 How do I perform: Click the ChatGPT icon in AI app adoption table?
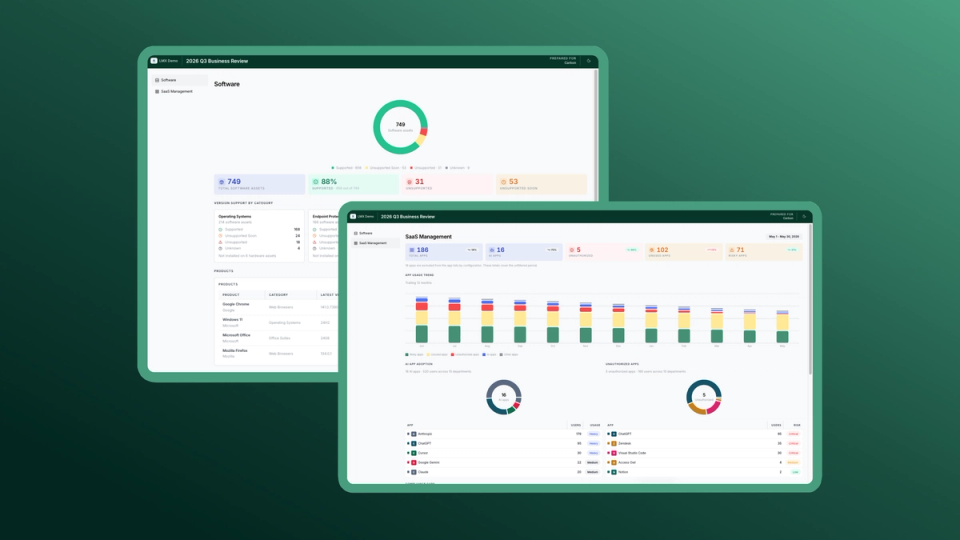(414, 443)
